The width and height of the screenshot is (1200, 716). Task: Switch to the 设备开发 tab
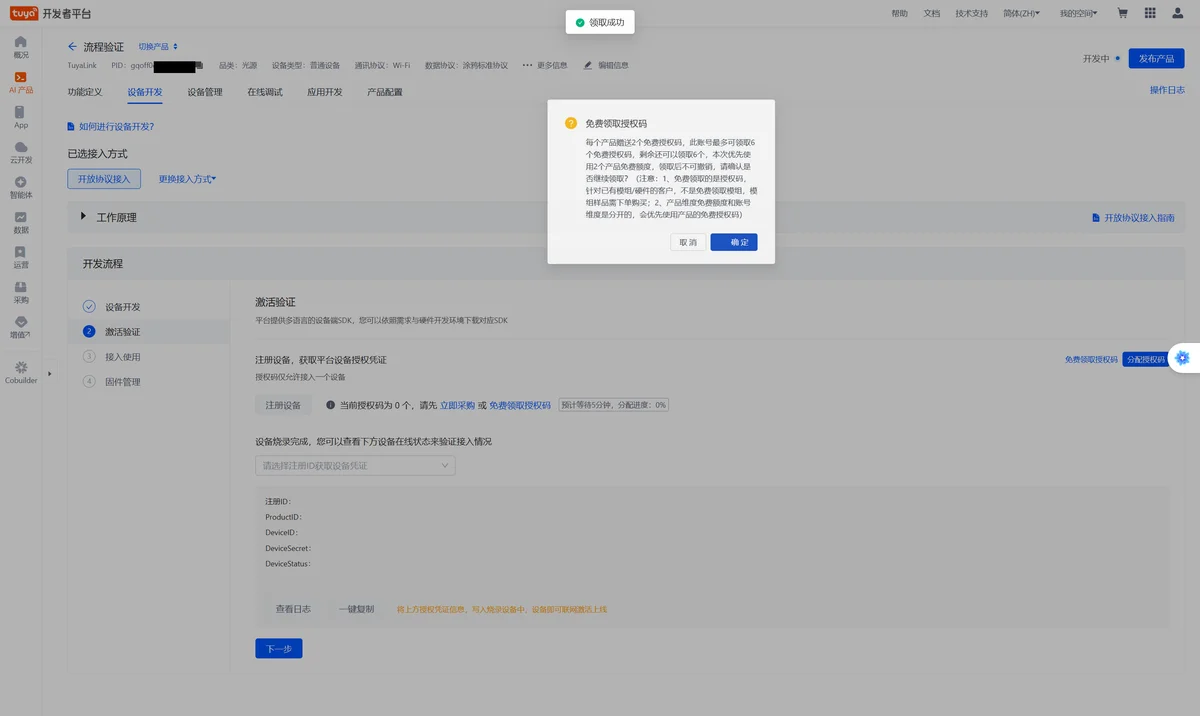pyautogui.click(x=145, y=92)
